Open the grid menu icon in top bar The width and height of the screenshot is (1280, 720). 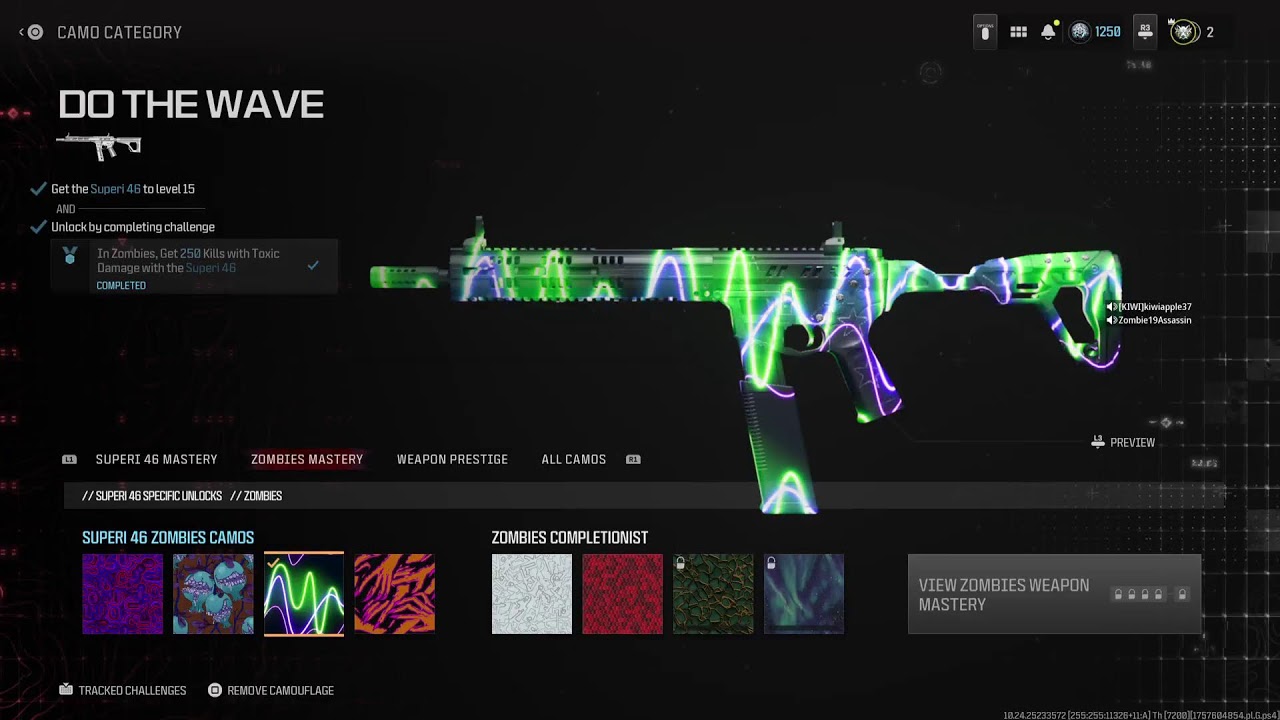click(1018, 32)
